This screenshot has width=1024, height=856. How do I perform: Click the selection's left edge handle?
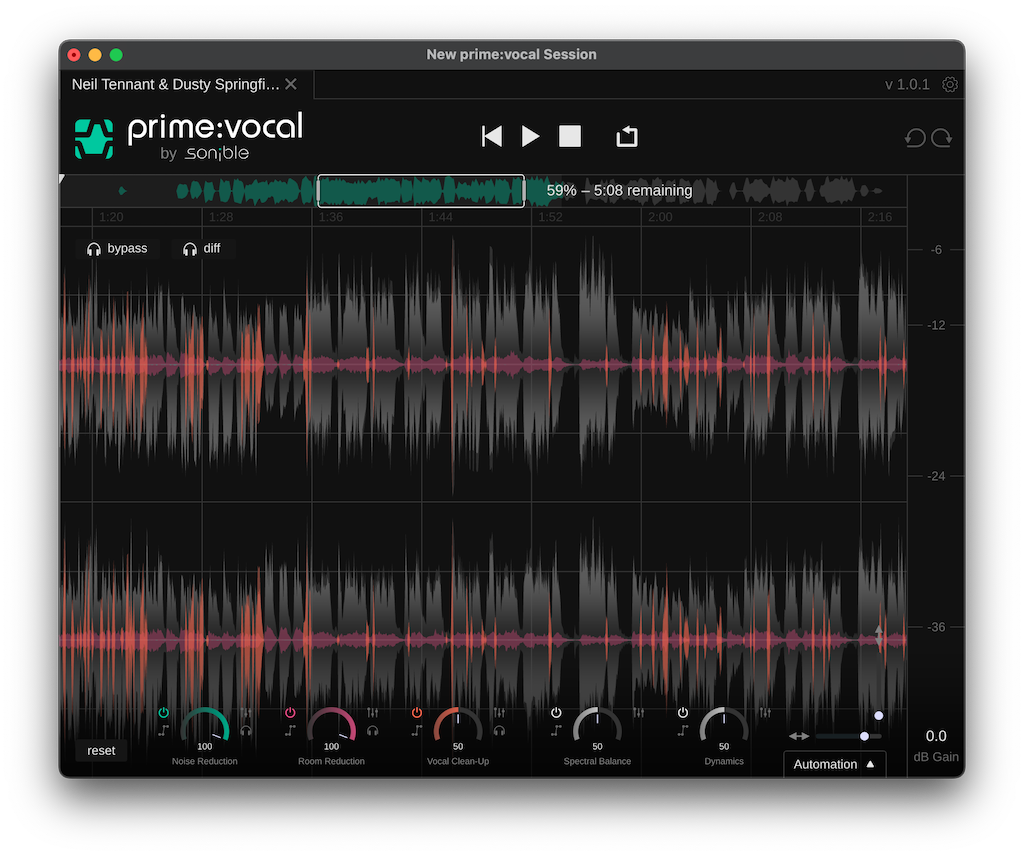[x=319, y=191]
